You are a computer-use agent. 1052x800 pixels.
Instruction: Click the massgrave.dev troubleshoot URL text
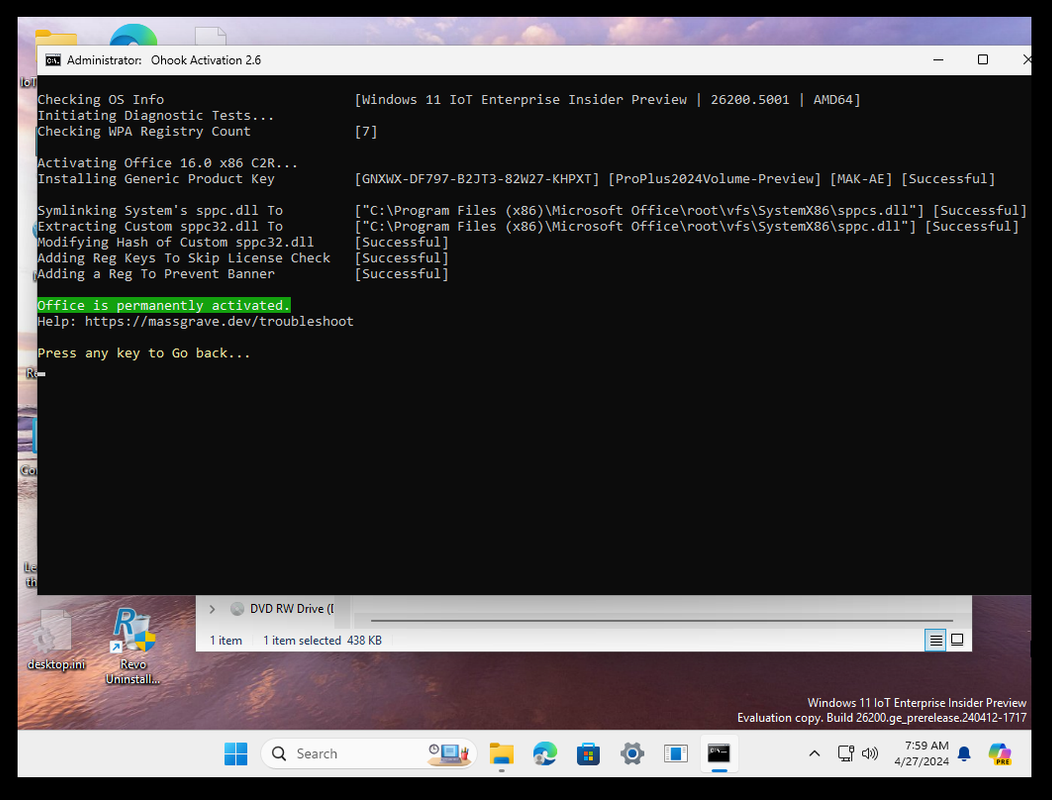pos(219,321)
